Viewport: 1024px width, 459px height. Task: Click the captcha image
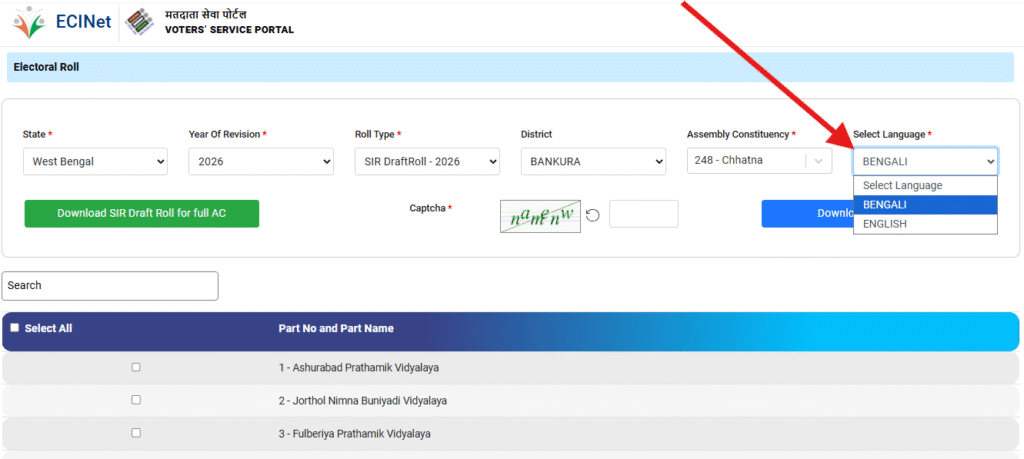point(540,214)
